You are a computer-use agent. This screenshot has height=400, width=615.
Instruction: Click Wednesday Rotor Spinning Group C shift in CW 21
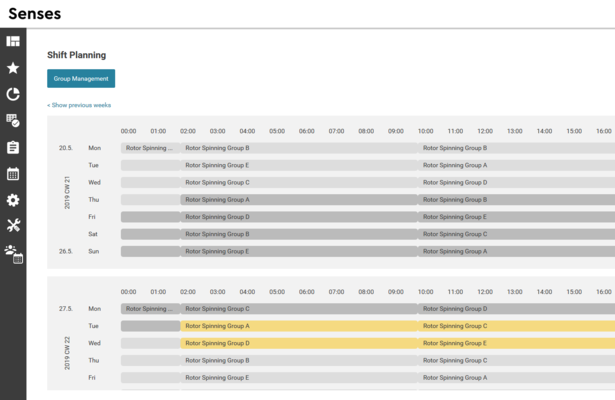point(298,183)
